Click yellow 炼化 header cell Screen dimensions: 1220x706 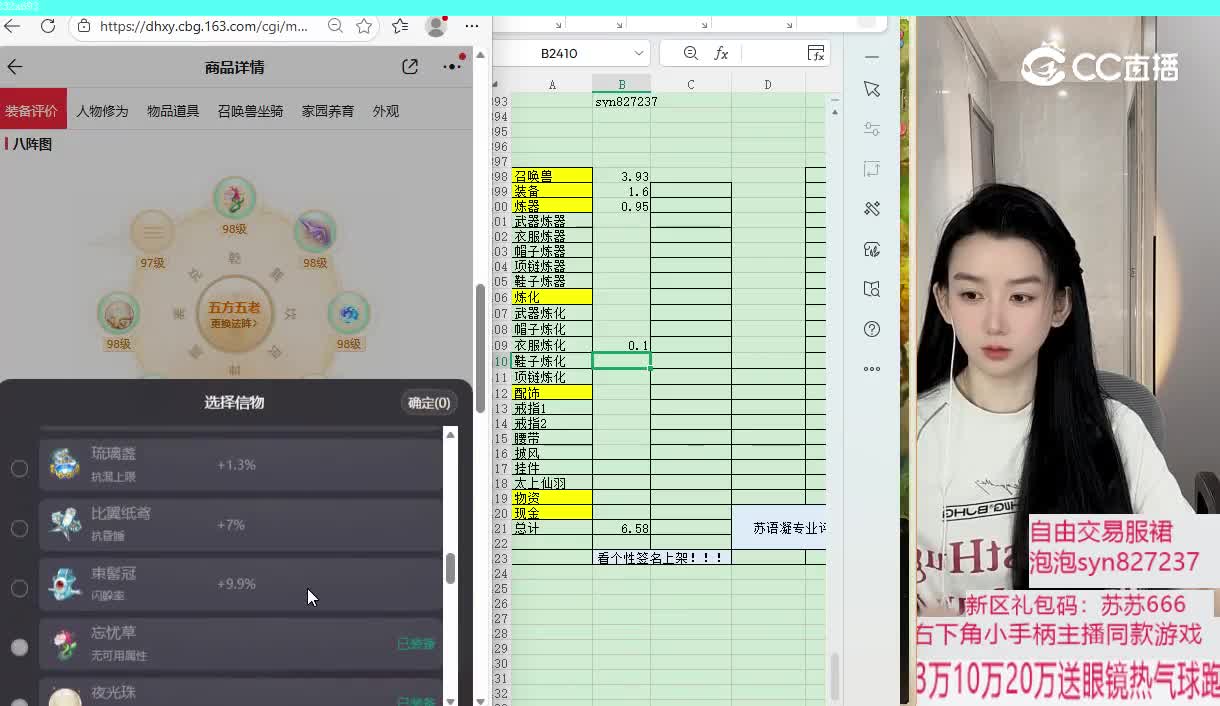(552, 297)
